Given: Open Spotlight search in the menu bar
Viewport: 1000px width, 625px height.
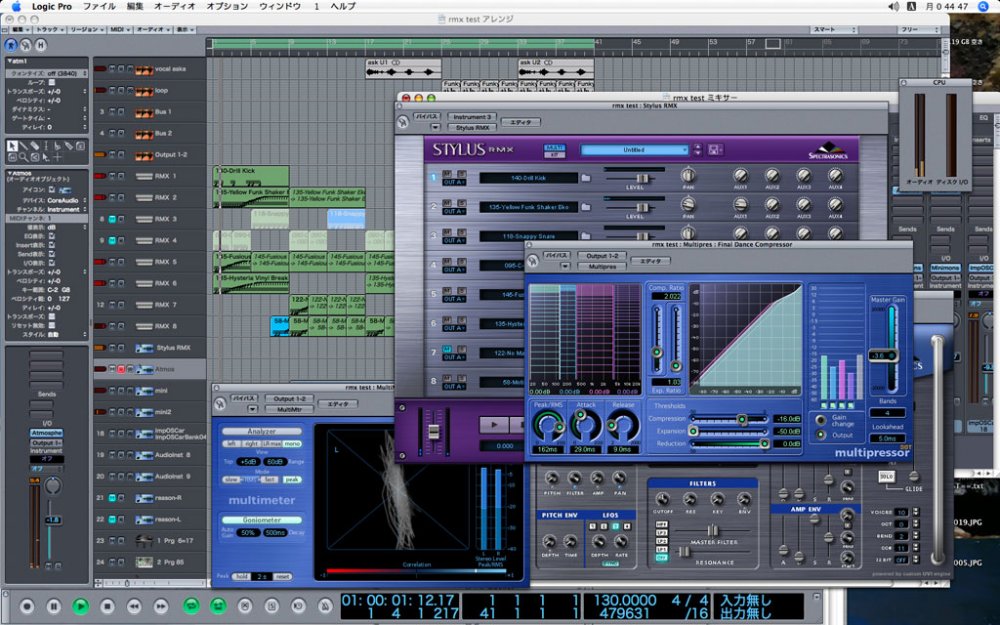Looking at the screenshot, I should click(983, 6).
